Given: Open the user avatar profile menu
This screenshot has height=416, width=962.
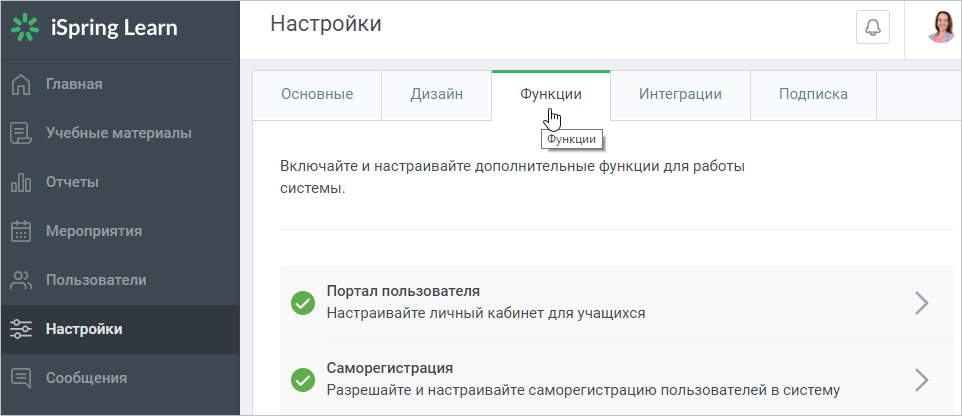Looking at the screenshot, I should 941,28.
